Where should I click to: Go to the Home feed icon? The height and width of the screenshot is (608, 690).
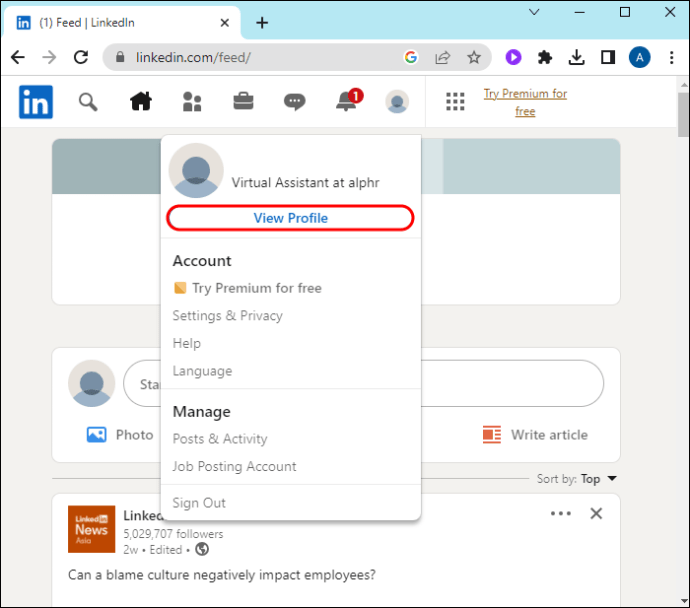pyautogui.click(x=141, y=102)
